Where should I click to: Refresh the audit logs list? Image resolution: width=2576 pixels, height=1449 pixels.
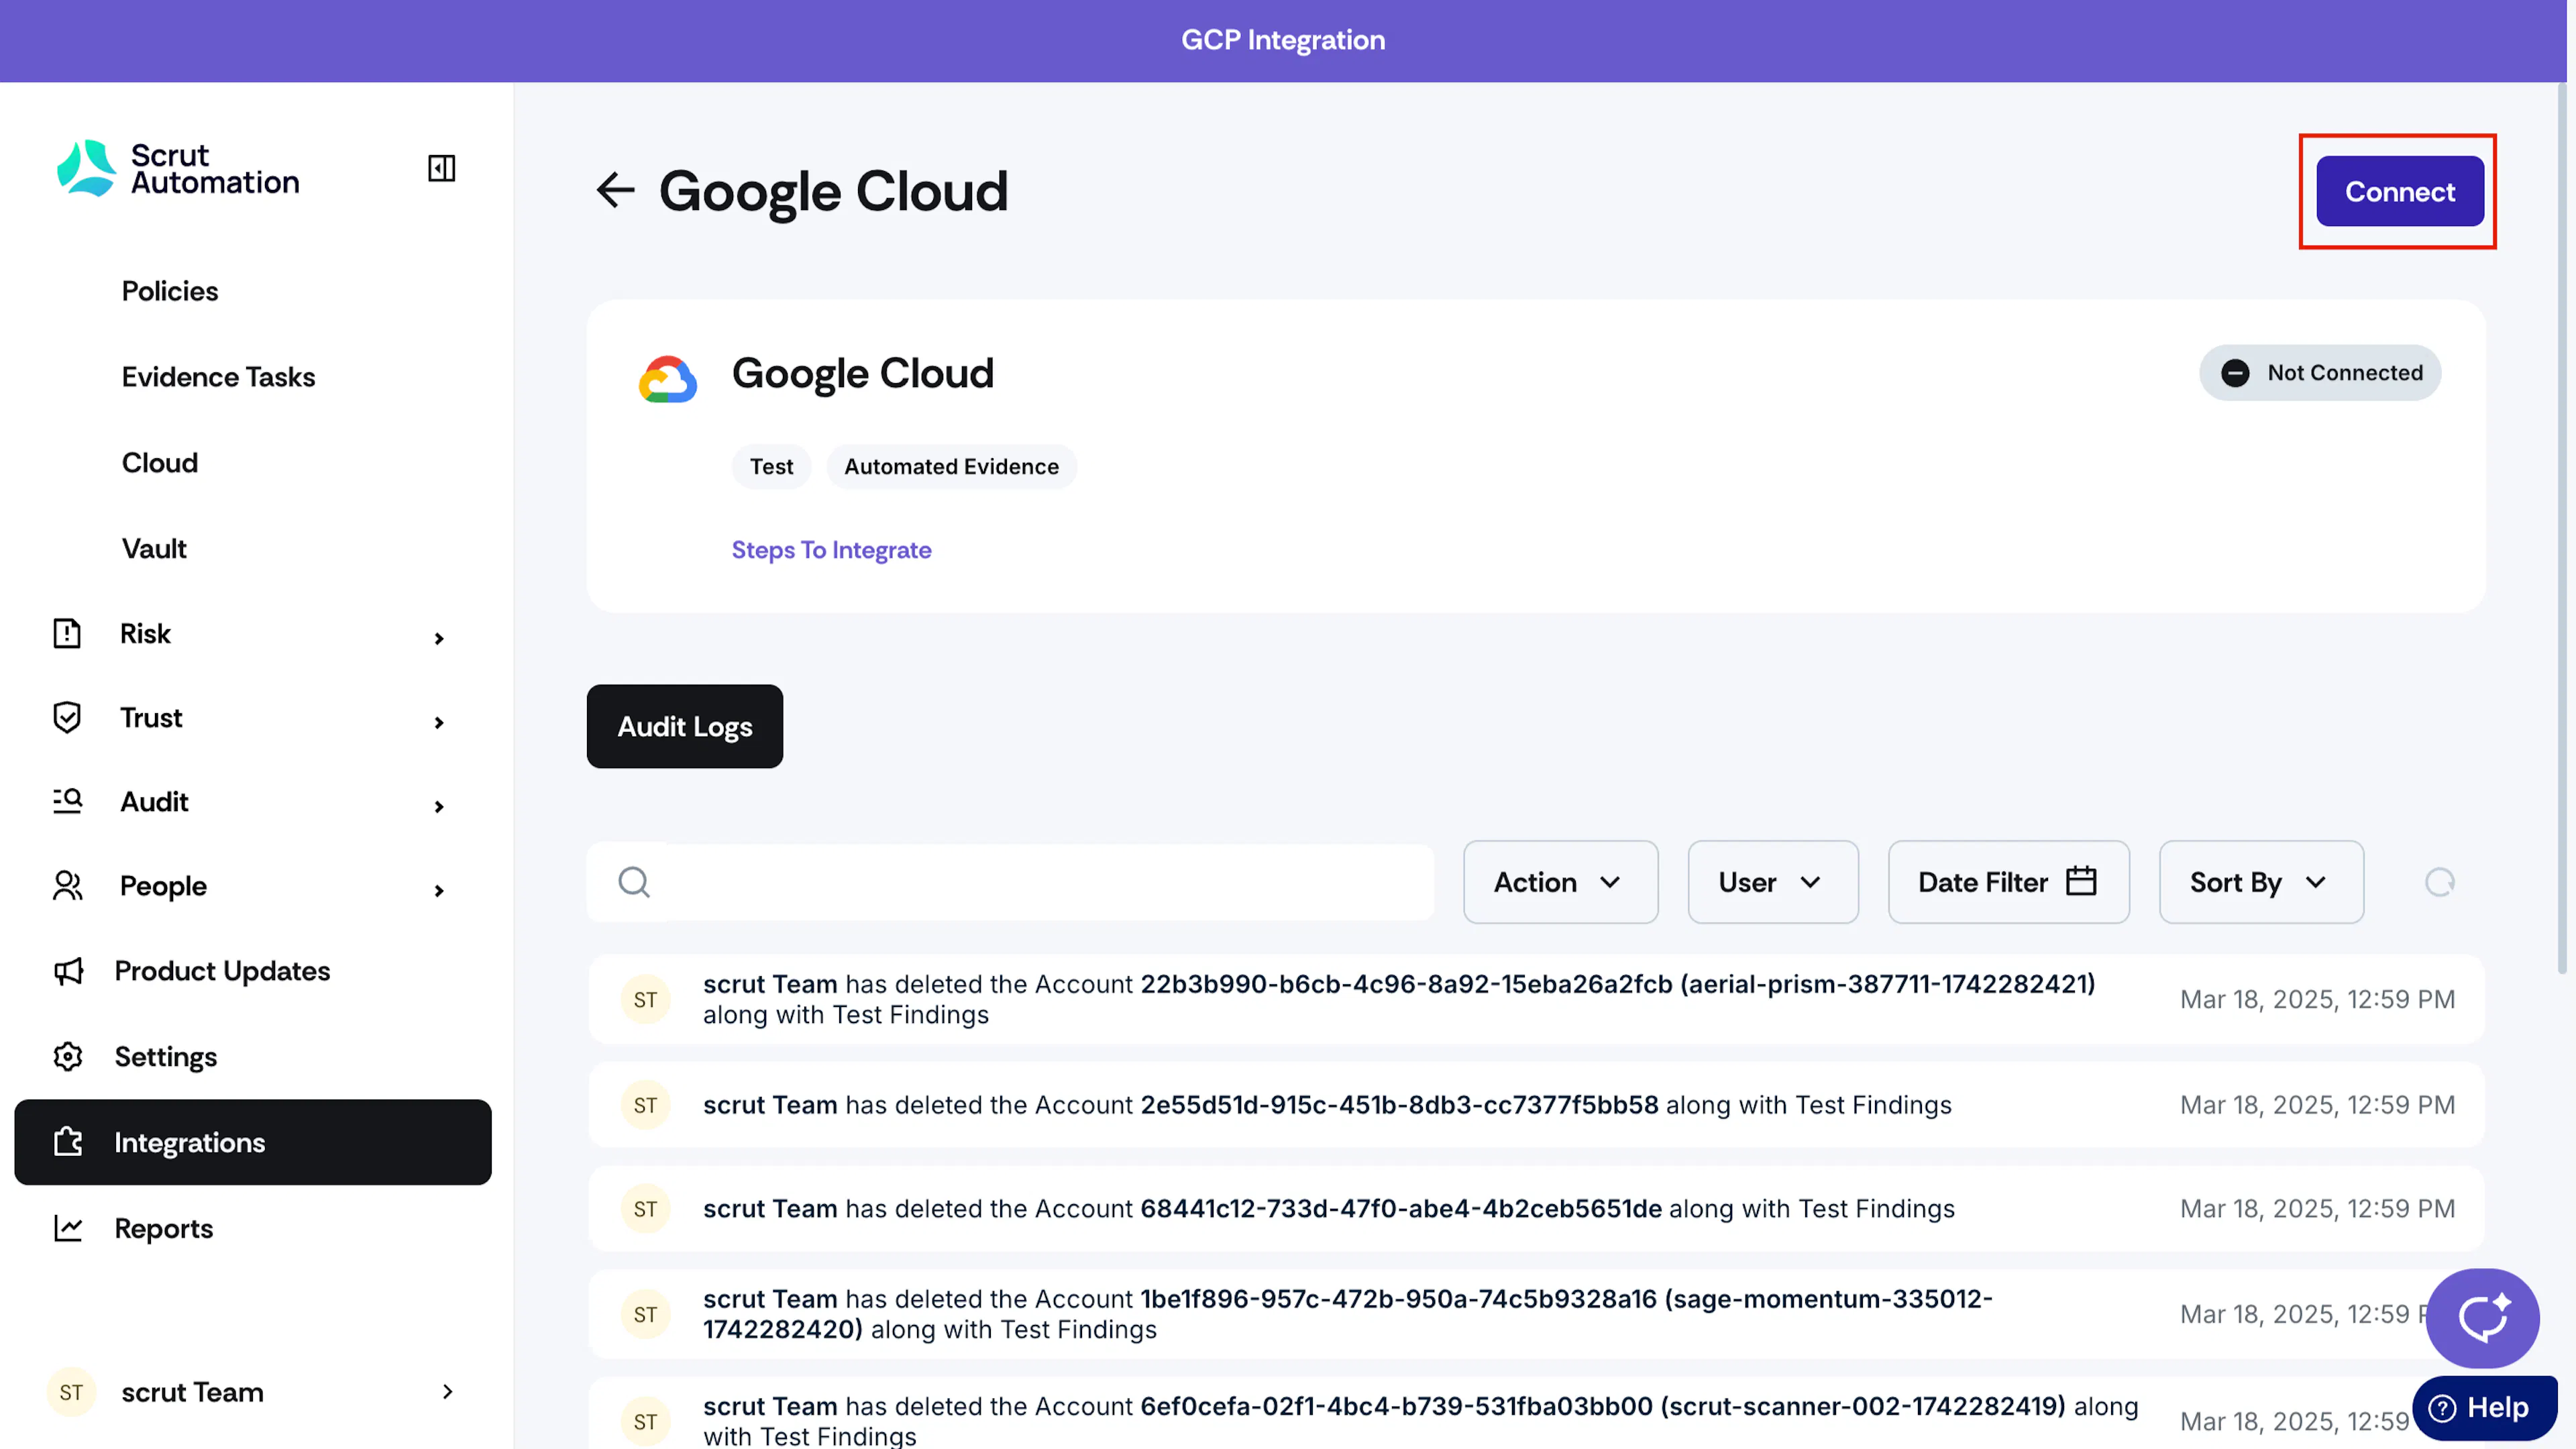pos(2440,882)
